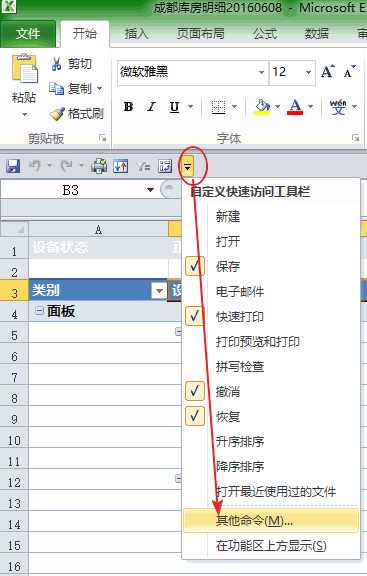Click the sort icon in quick access toolbar
This screenshot has height=576, width=367.
click(121, 166)
